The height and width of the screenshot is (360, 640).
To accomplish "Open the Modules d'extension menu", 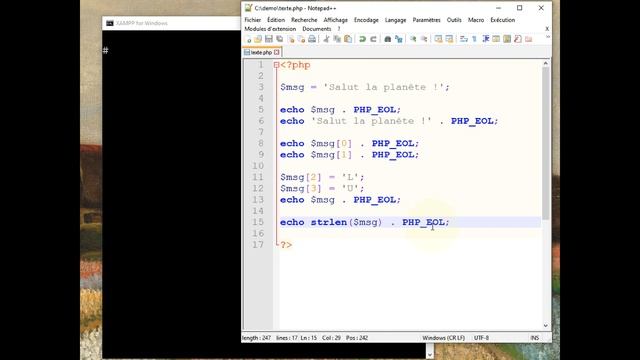I will tap(270, 29).
